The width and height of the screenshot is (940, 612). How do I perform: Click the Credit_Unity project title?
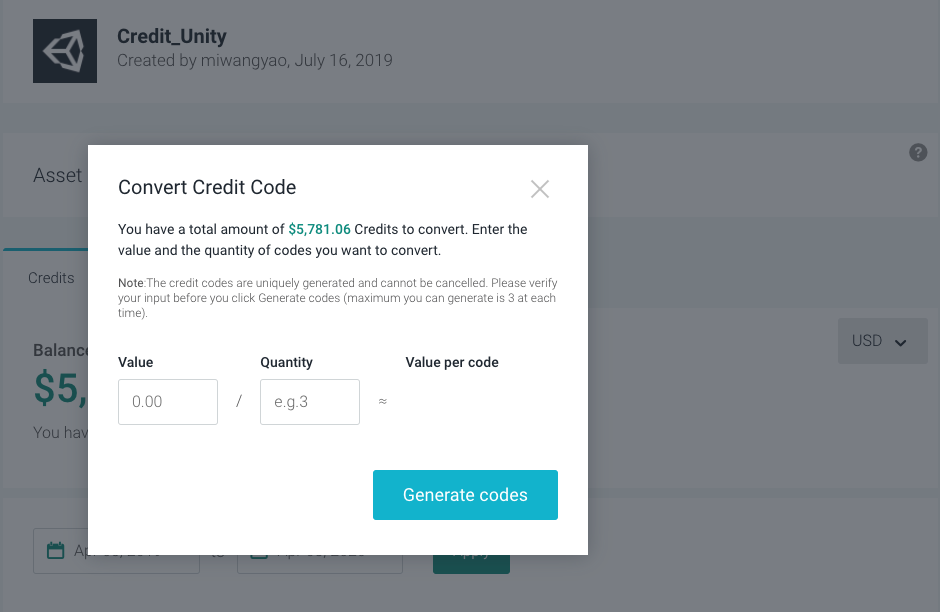click(x=171, y=37)
